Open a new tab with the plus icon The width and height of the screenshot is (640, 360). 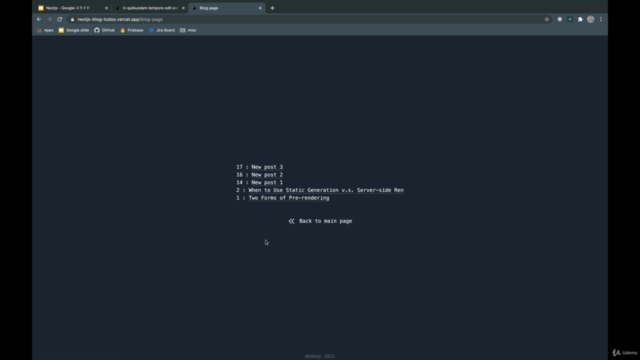tap(272, 8)
